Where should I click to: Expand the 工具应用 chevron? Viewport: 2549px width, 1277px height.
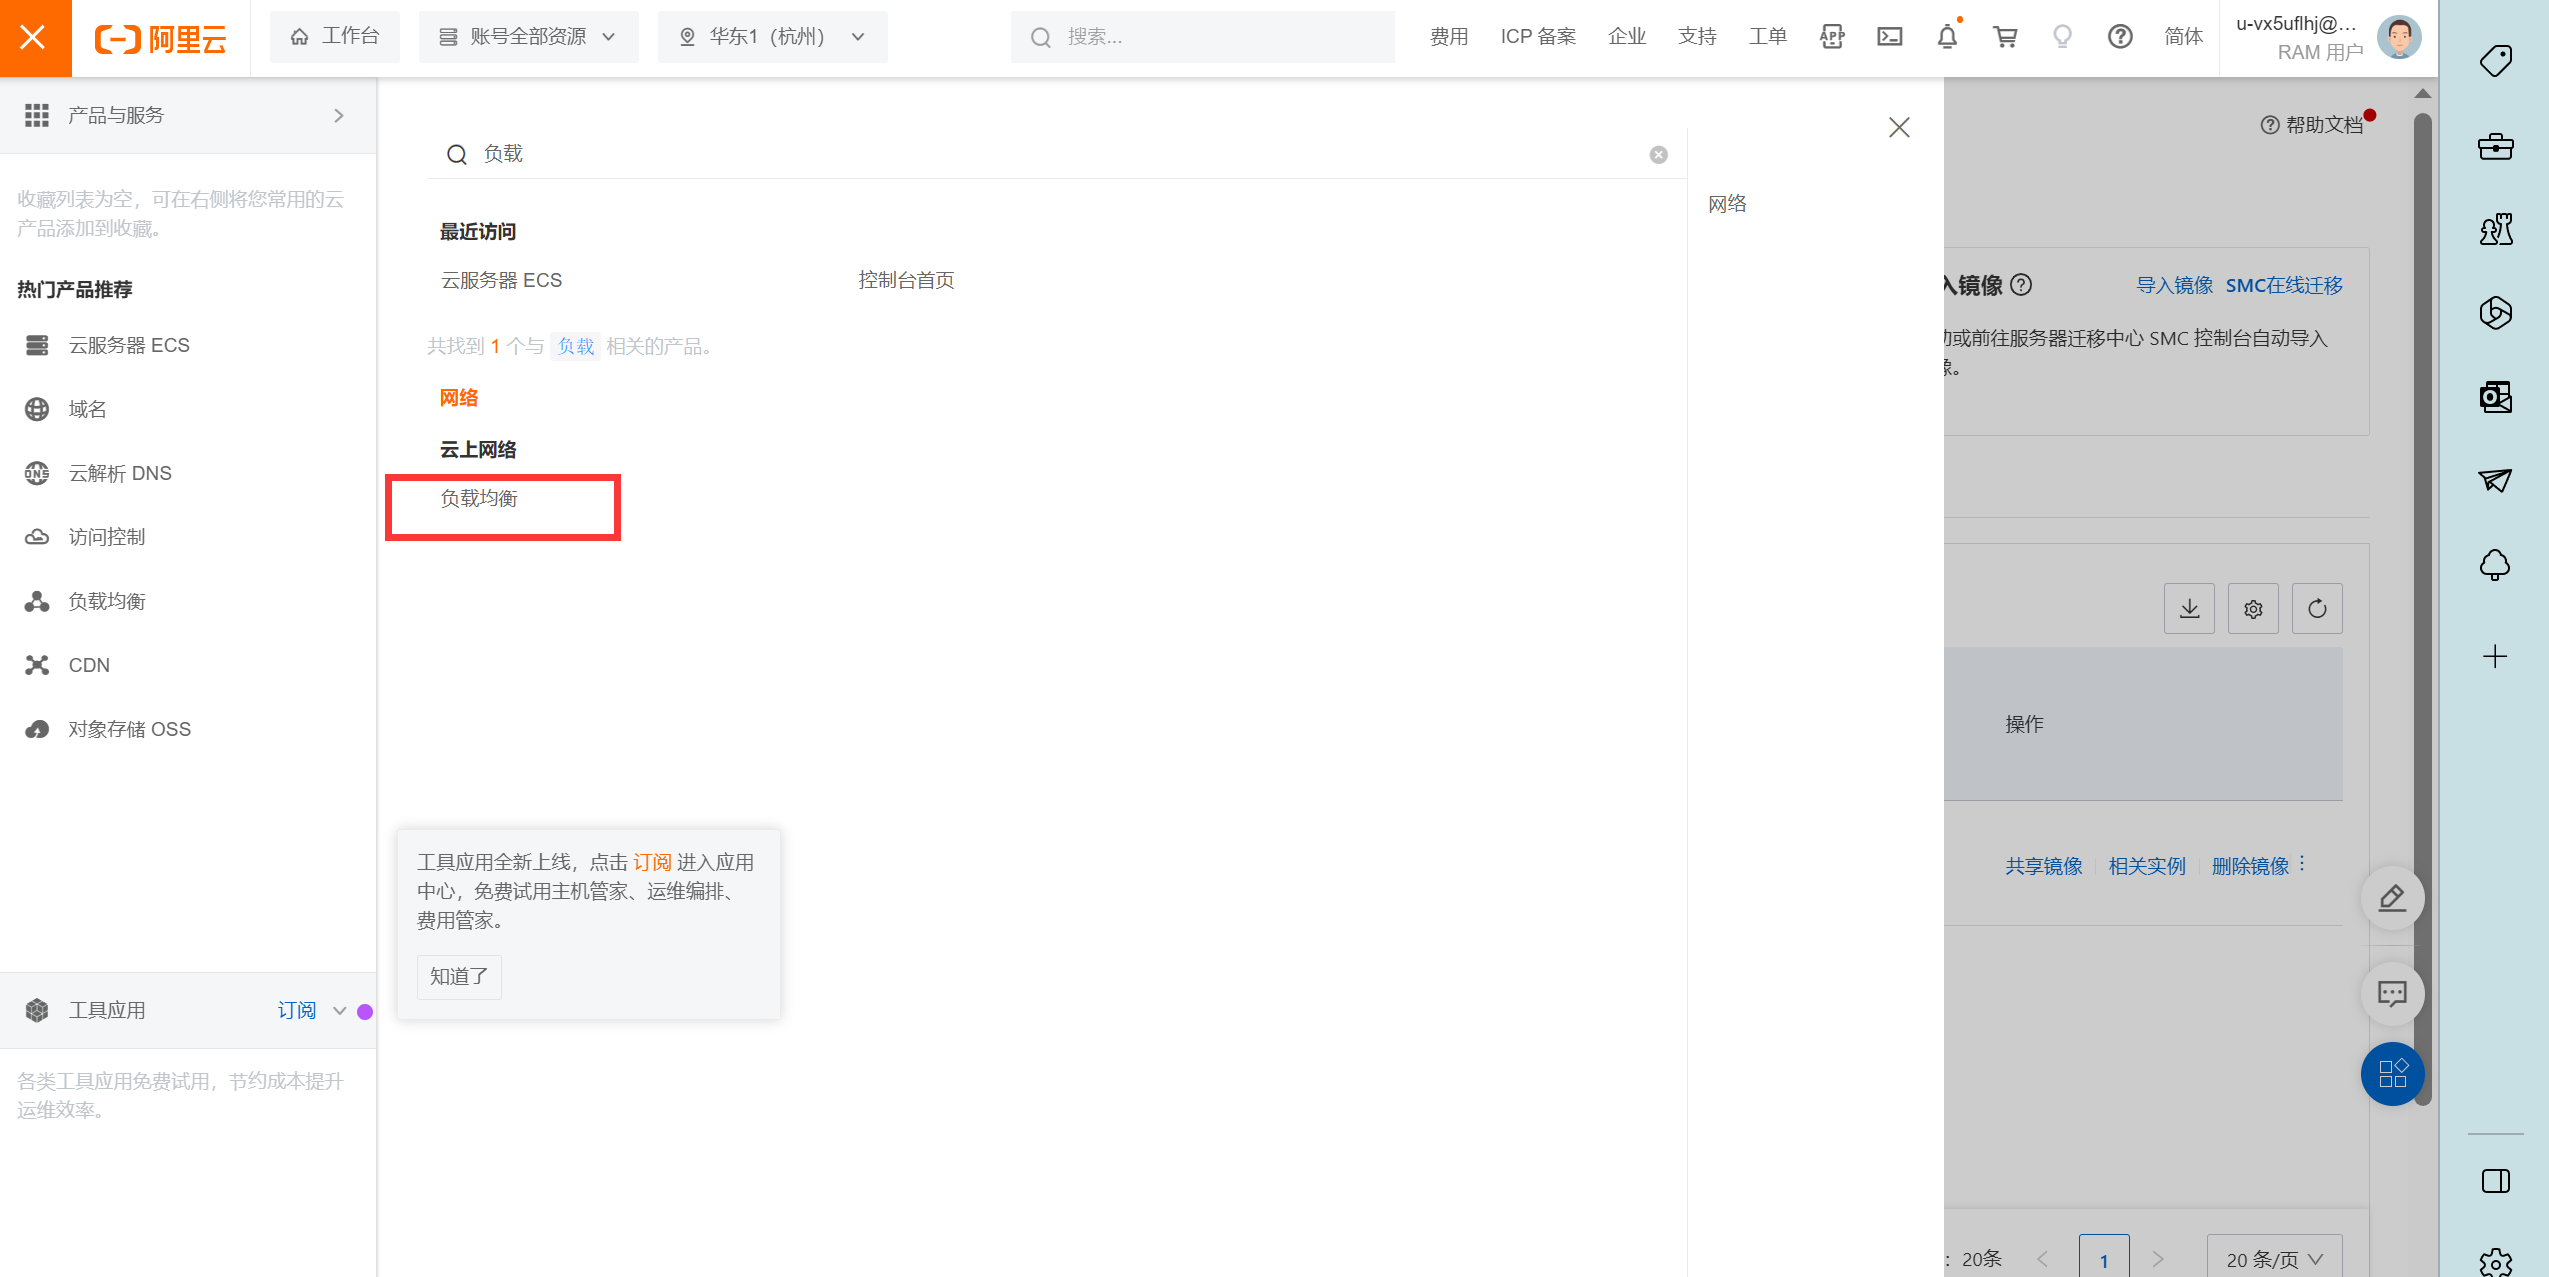(339, 1011)
